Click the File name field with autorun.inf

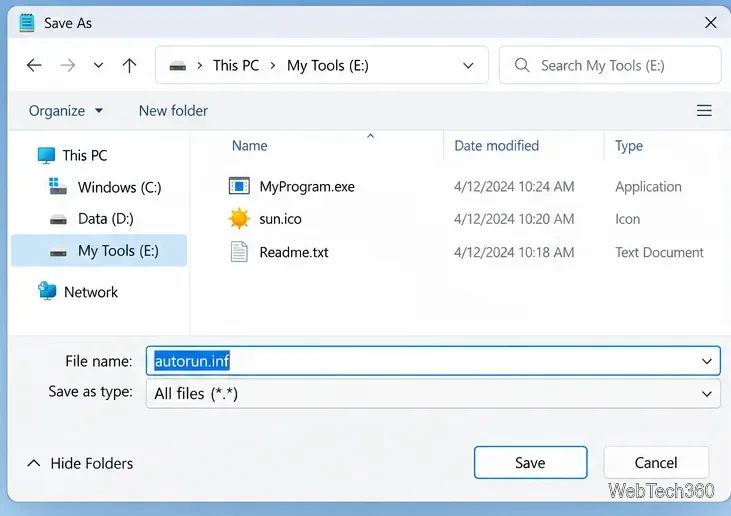point(433,361)
